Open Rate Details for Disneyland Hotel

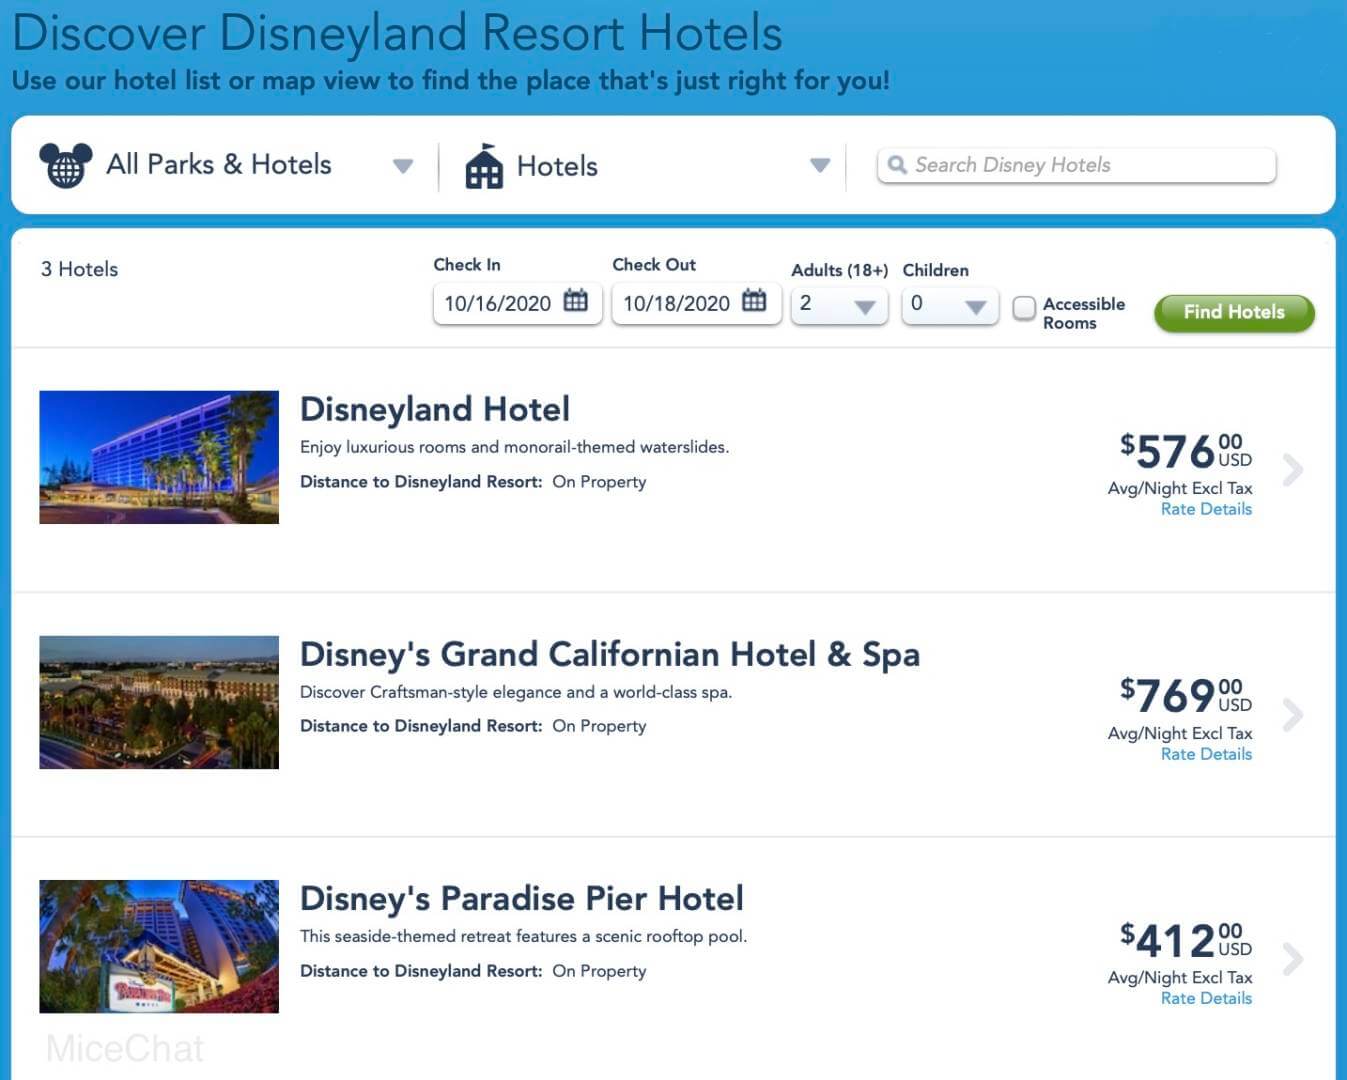tap(1206, 509)
